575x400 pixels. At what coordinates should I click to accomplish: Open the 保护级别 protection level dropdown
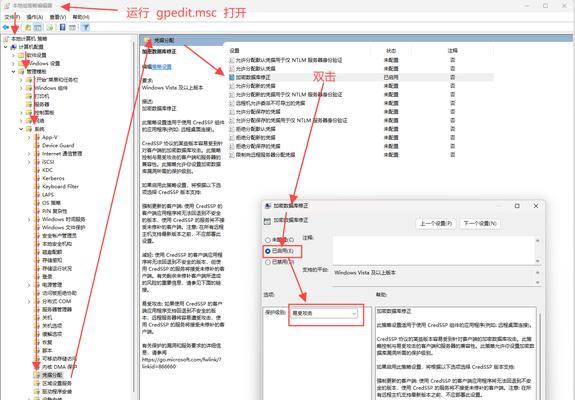click(x=324, y=313)
